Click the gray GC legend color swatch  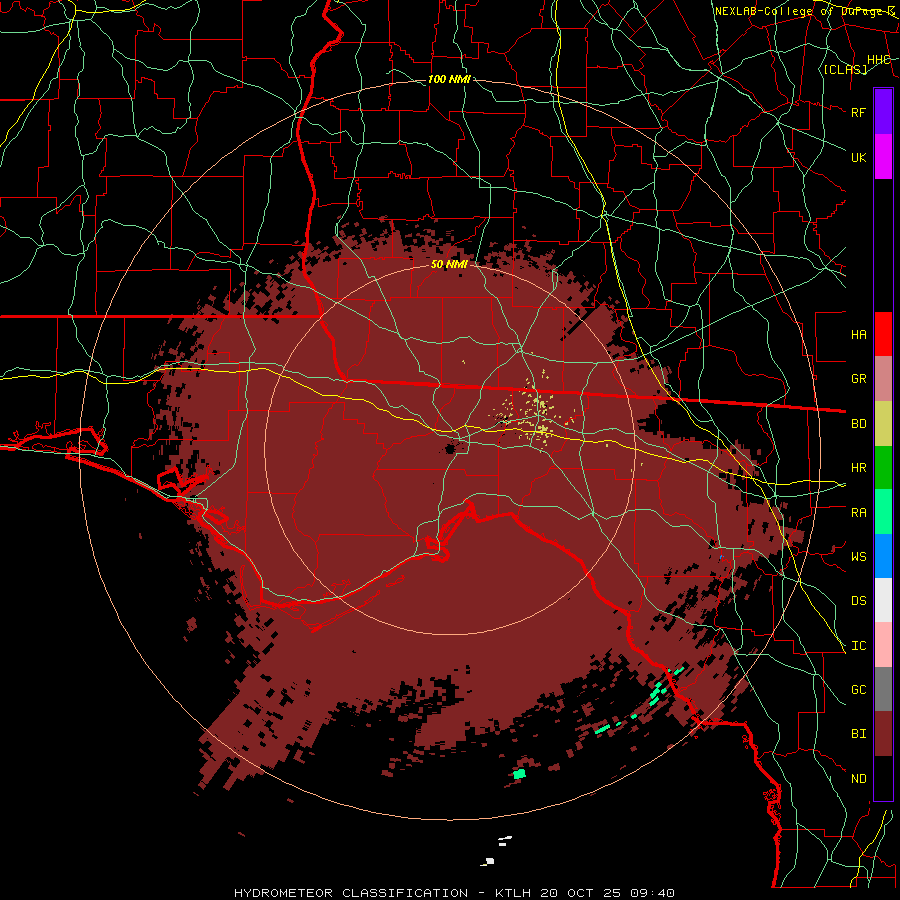point(883,689)
